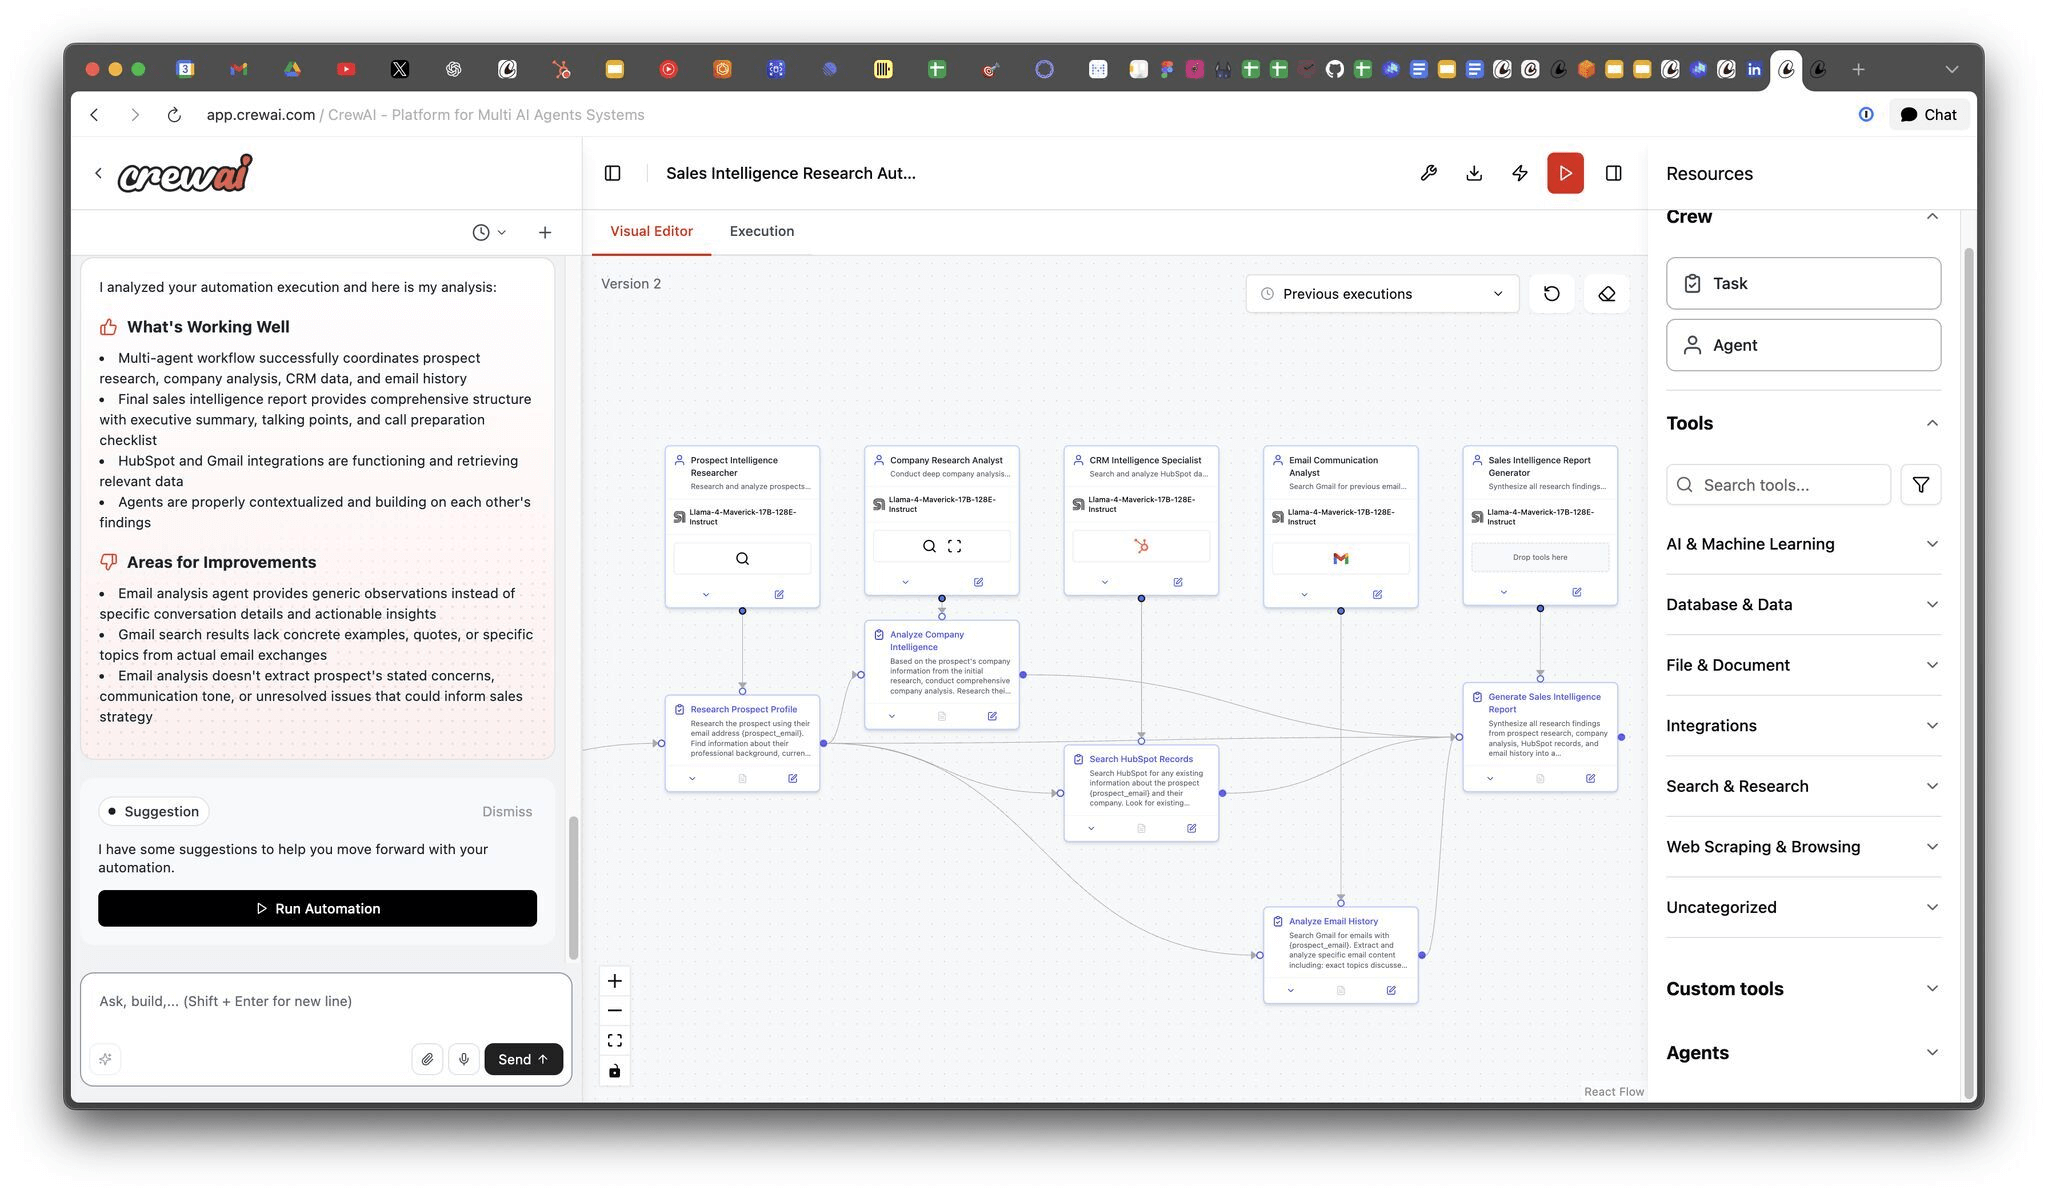
Task: Toggle the right resources panel icon
Action: click(x=1614, y=173)
